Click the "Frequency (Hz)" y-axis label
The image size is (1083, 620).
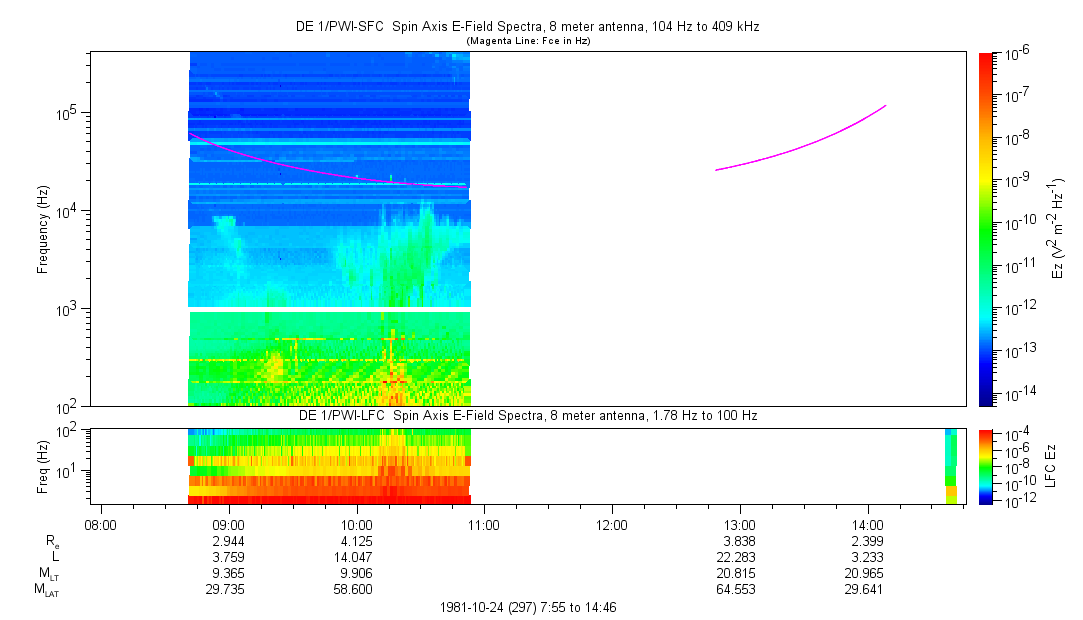43,229
